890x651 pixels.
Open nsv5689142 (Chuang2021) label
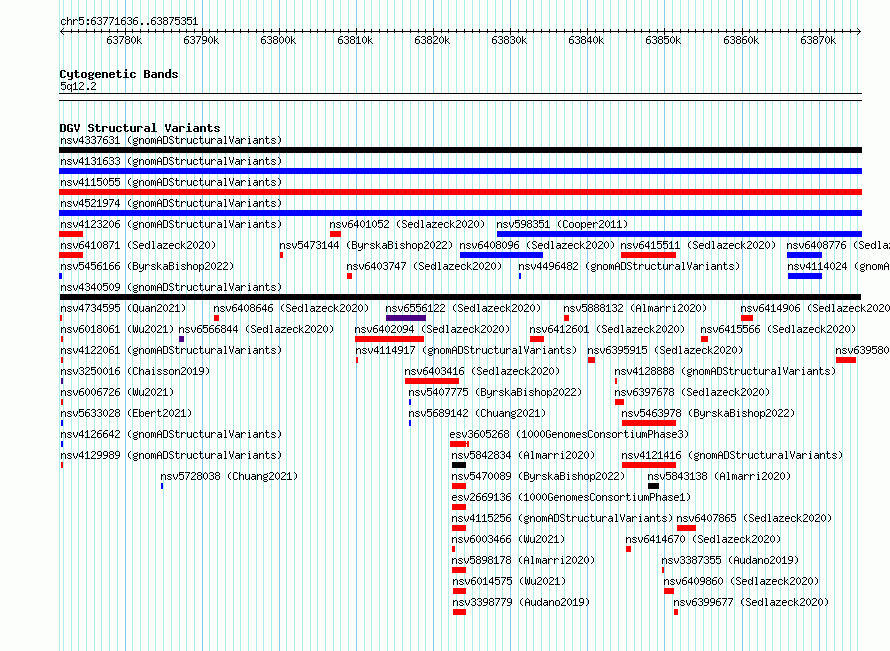click(477, 413)
